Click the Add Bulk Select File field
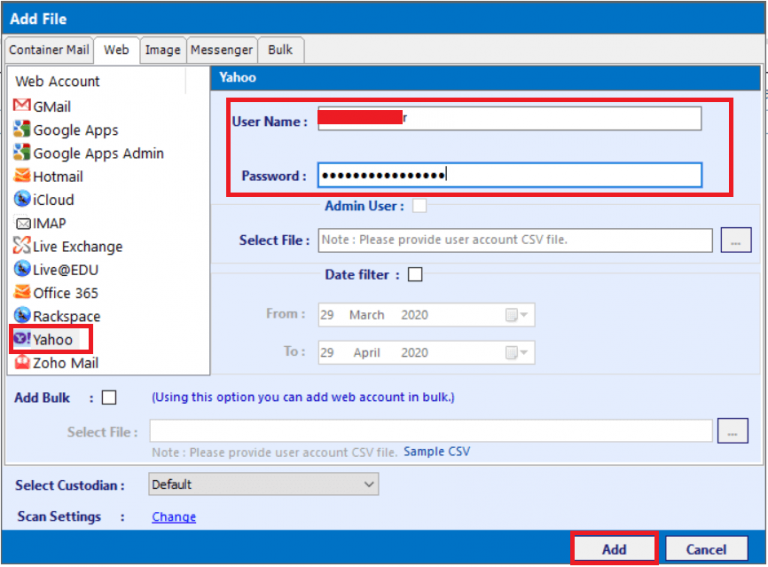This screenshot has width=768, height=567. point(431,431)
